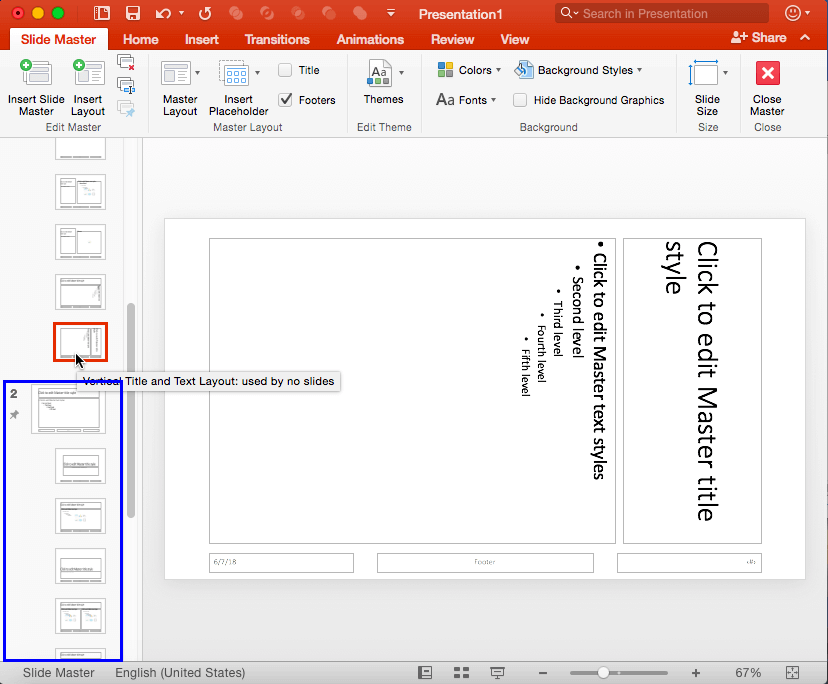
Task: Toggle Hide Background Graphics checkbox
Action: point(520,100)
